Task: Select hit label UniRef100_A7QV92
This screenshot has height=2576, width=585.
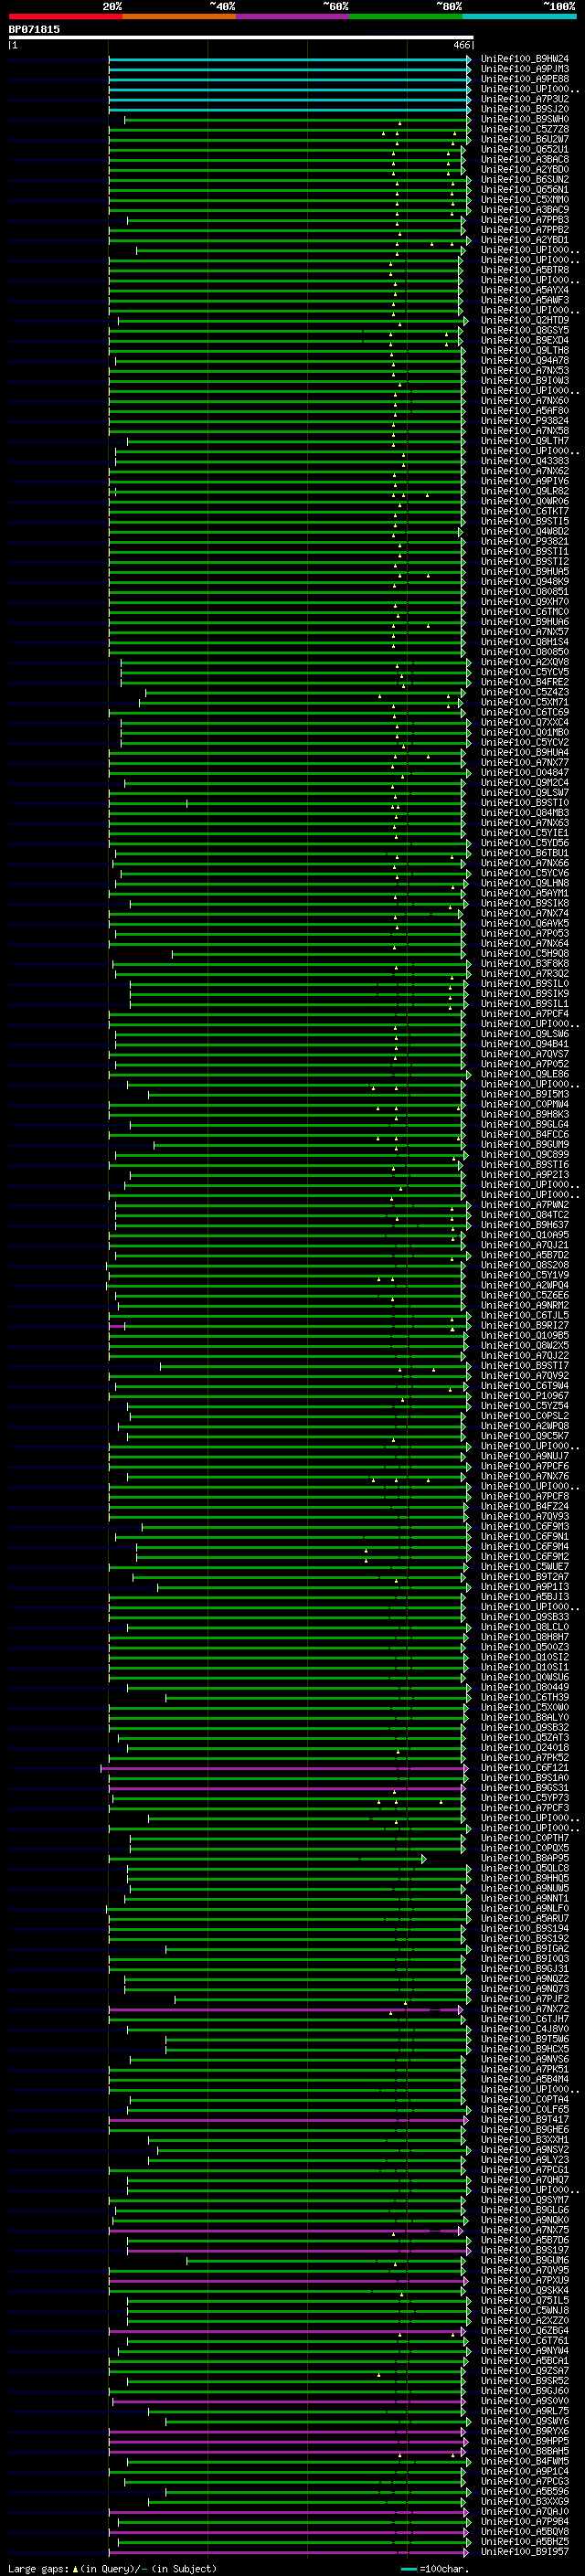Action: tap(525, 1376)
